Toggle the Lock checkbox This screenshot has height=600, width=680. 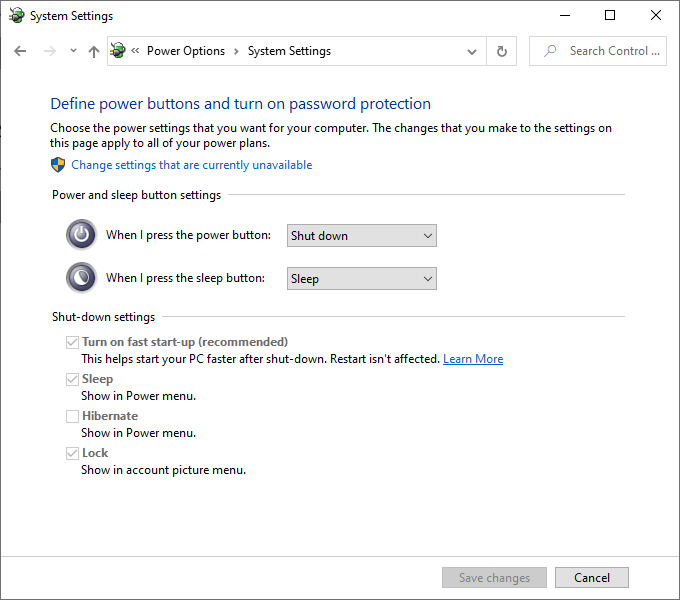(72, 453)
